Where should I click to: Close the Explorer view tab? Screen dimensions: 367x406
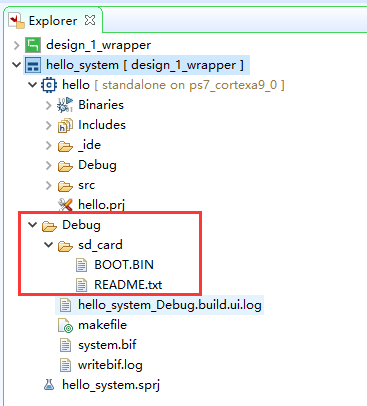90,20
